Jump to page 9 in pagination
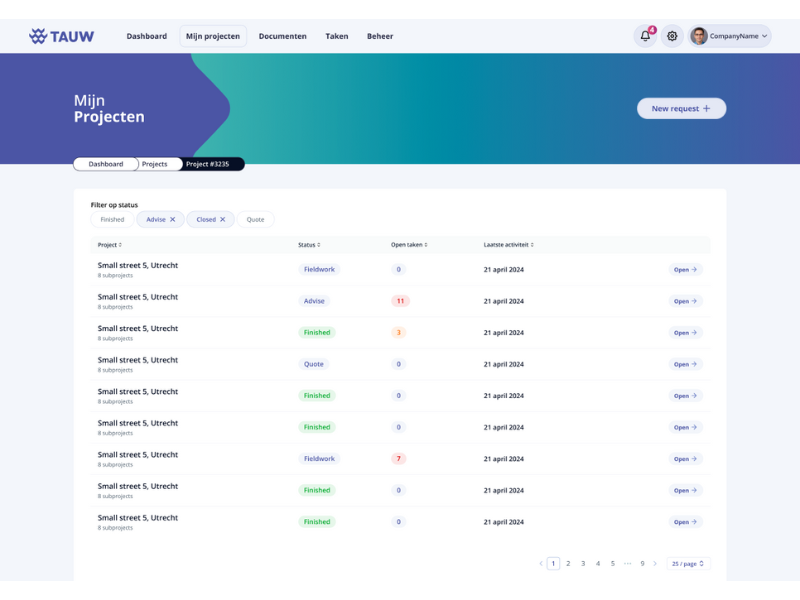The width and height of the screenshot is (800, 600). click(642, 564)
